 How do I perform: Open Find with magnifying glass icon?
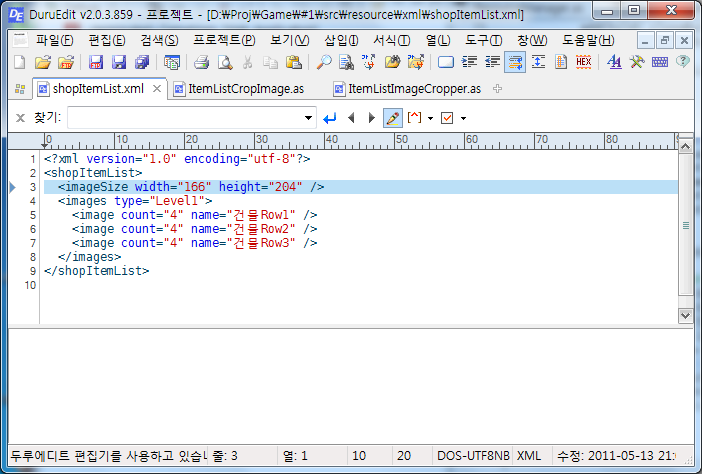tap(324, 62)
